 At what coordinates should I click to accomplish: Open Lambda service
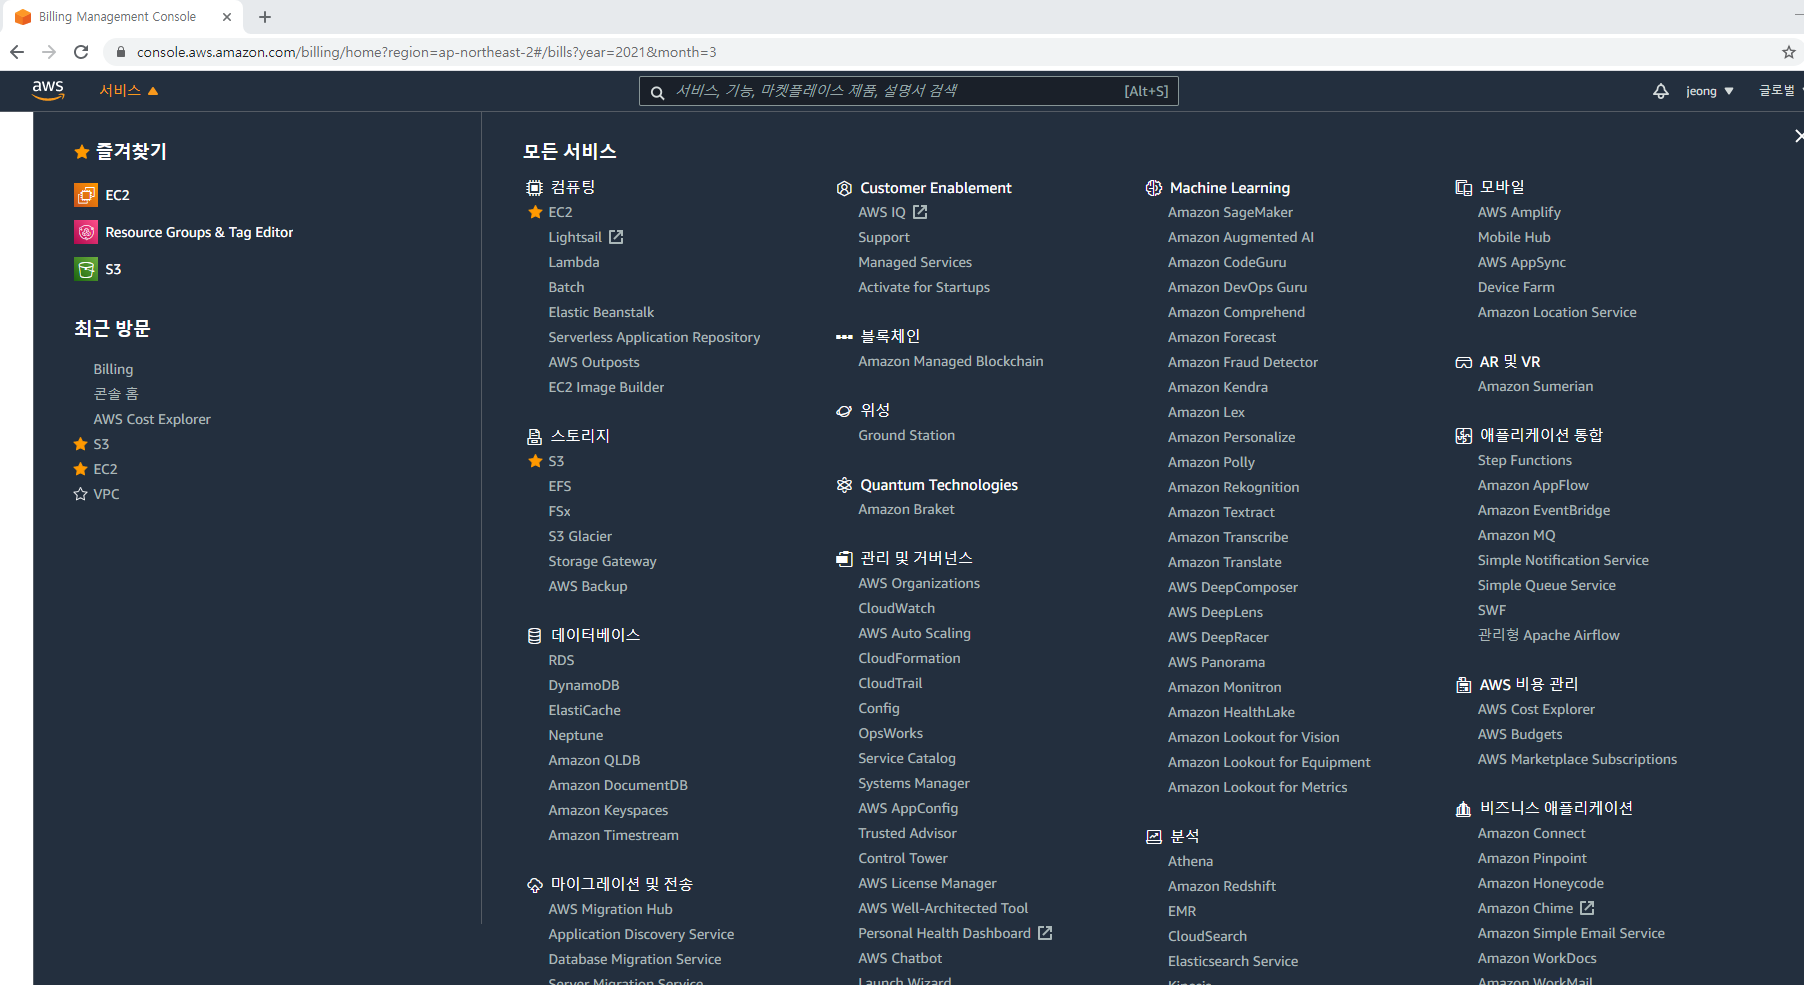[x=574, y=262]
